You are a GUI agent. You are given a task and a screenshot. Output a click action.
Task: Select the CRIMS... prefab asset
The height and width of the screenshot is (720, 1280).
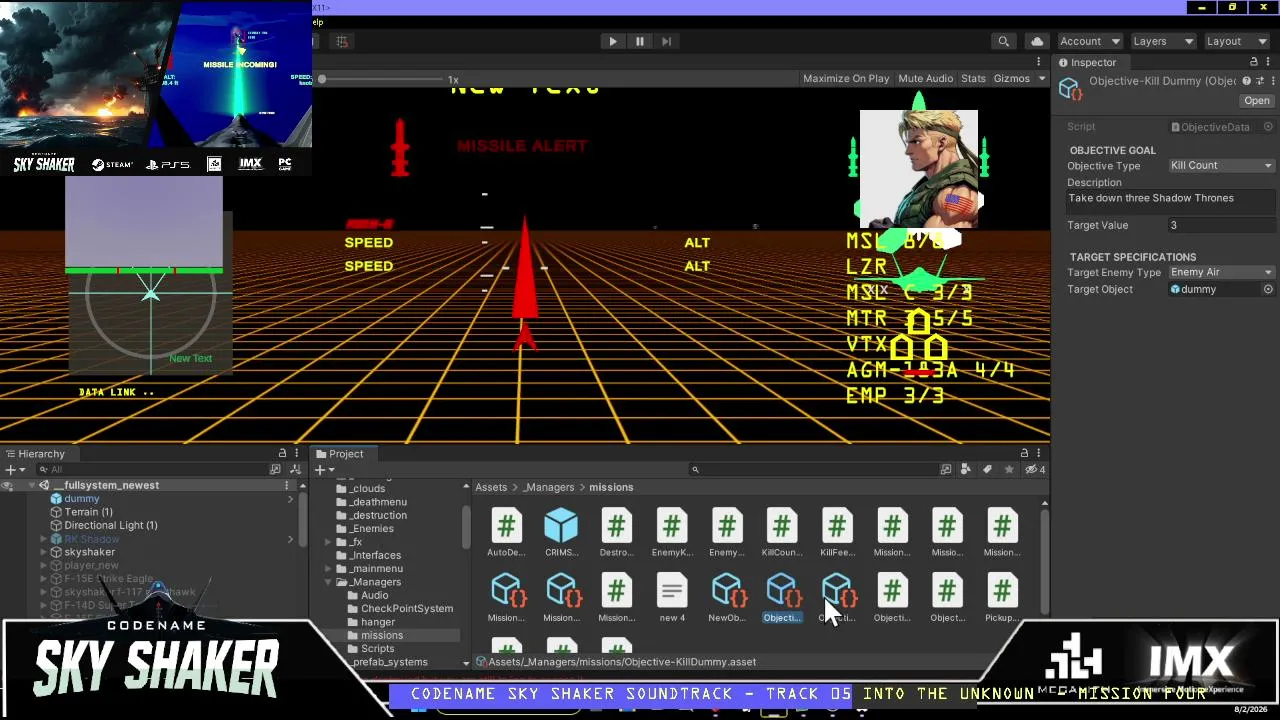[561, 534]
